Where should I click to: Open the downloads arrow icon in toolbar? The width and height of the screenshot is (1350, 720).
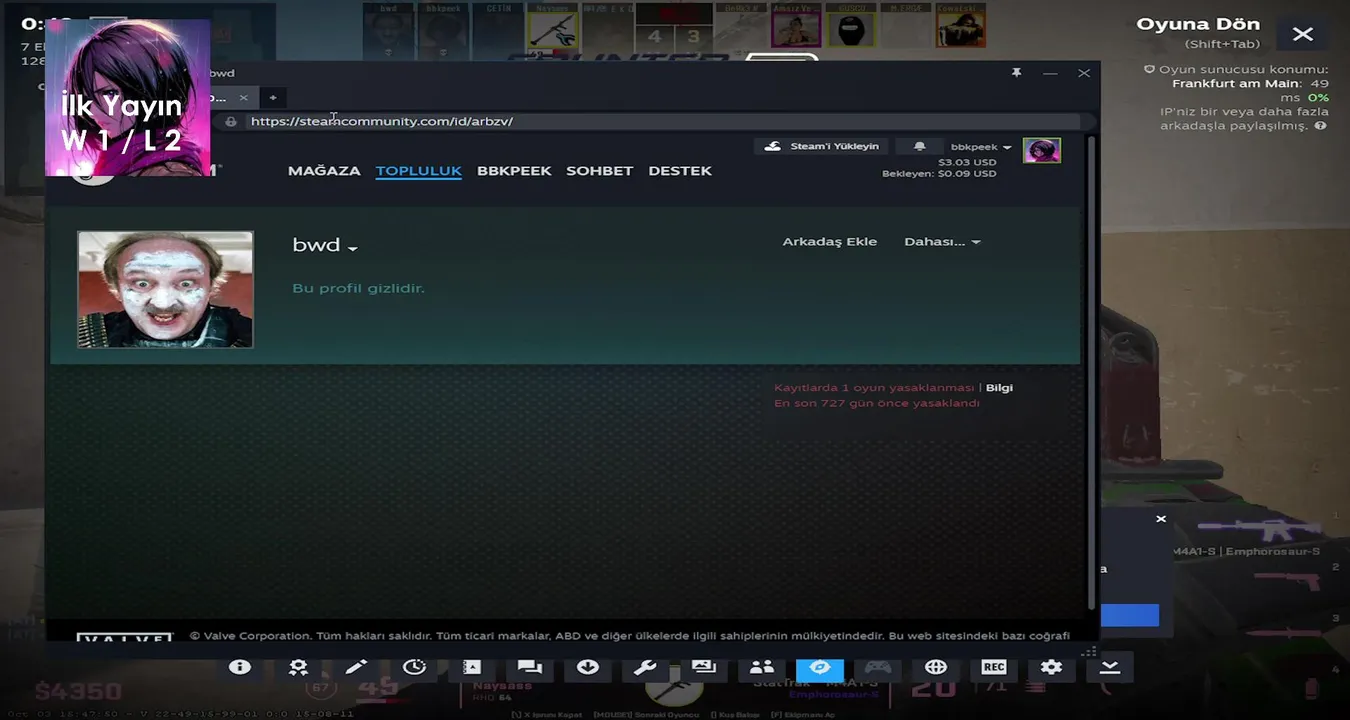(x=588, y=667)
